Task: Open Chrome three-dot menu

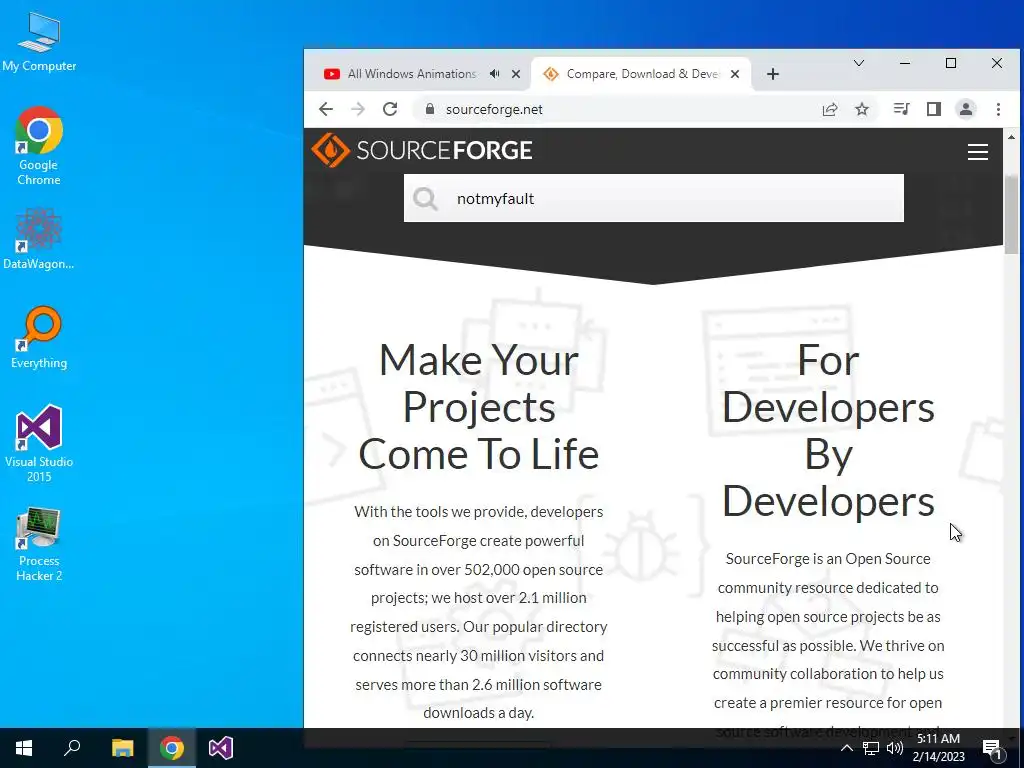Action: [x=999, y=109]
